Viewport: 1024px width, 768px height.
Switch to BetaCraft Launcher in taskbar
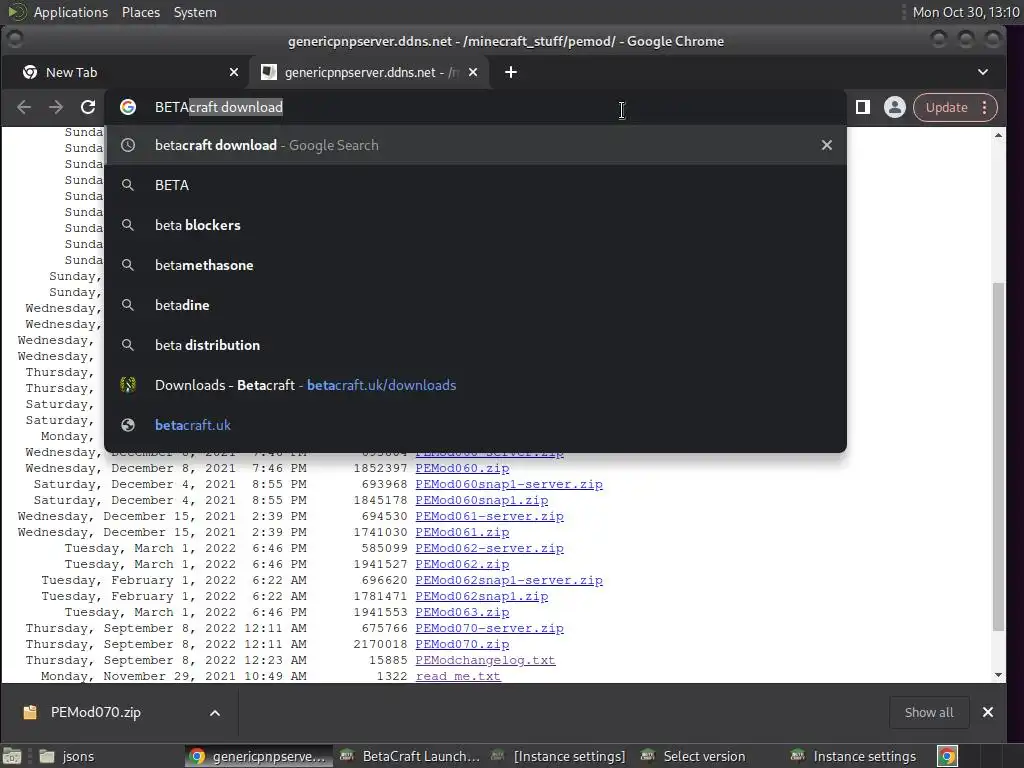[x=410, y=756]
